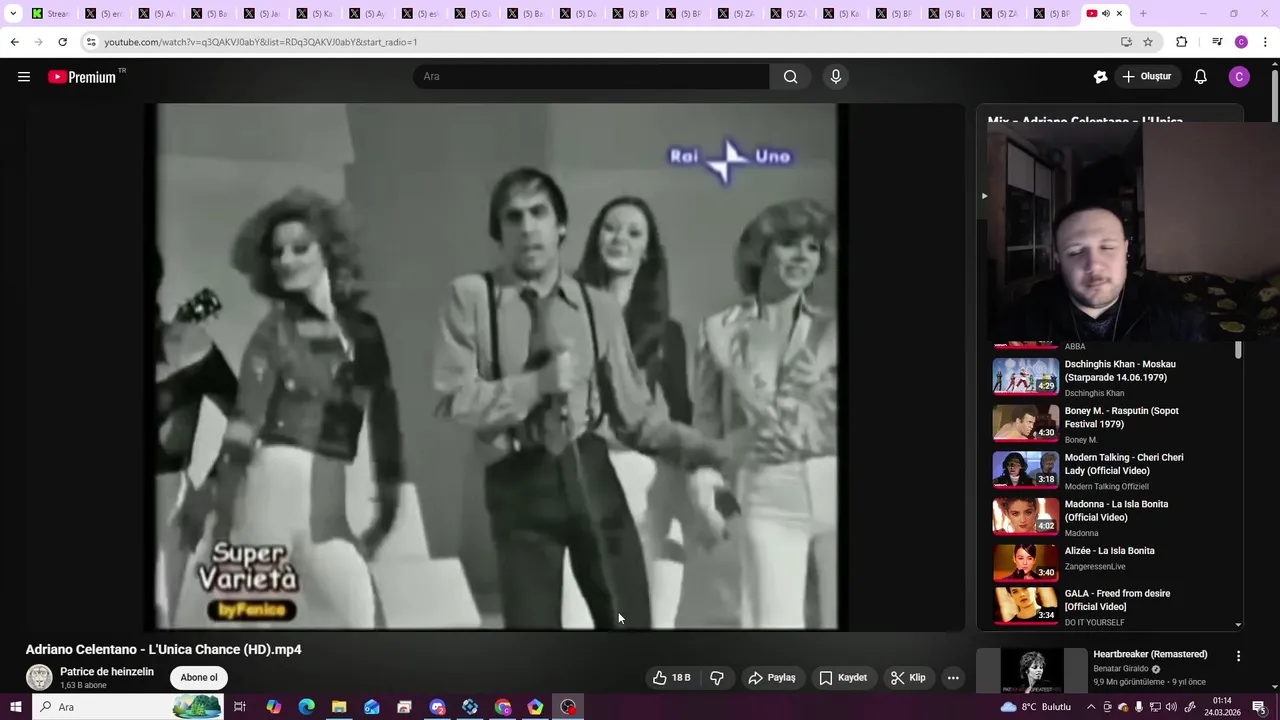
Task: Create a clip with 'Klip' button
Action: (908, 678)
